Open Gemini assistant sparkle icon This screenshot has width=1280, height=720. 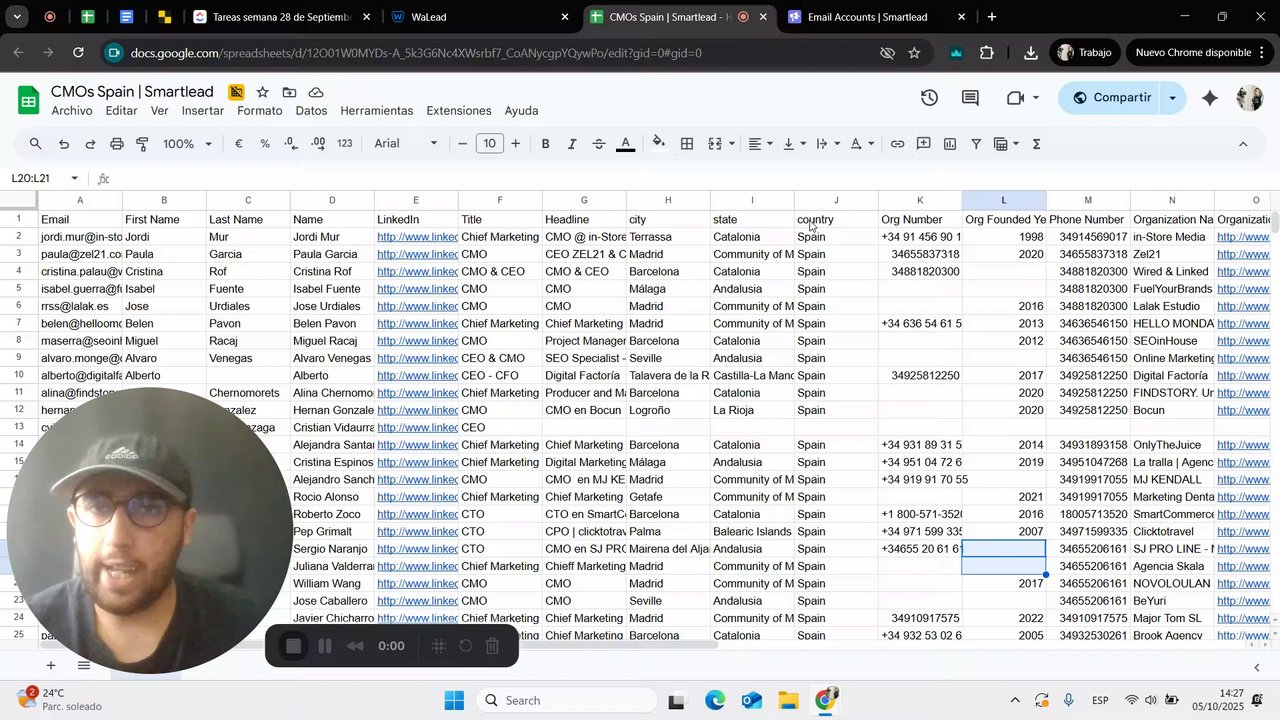pos(1210,98)
